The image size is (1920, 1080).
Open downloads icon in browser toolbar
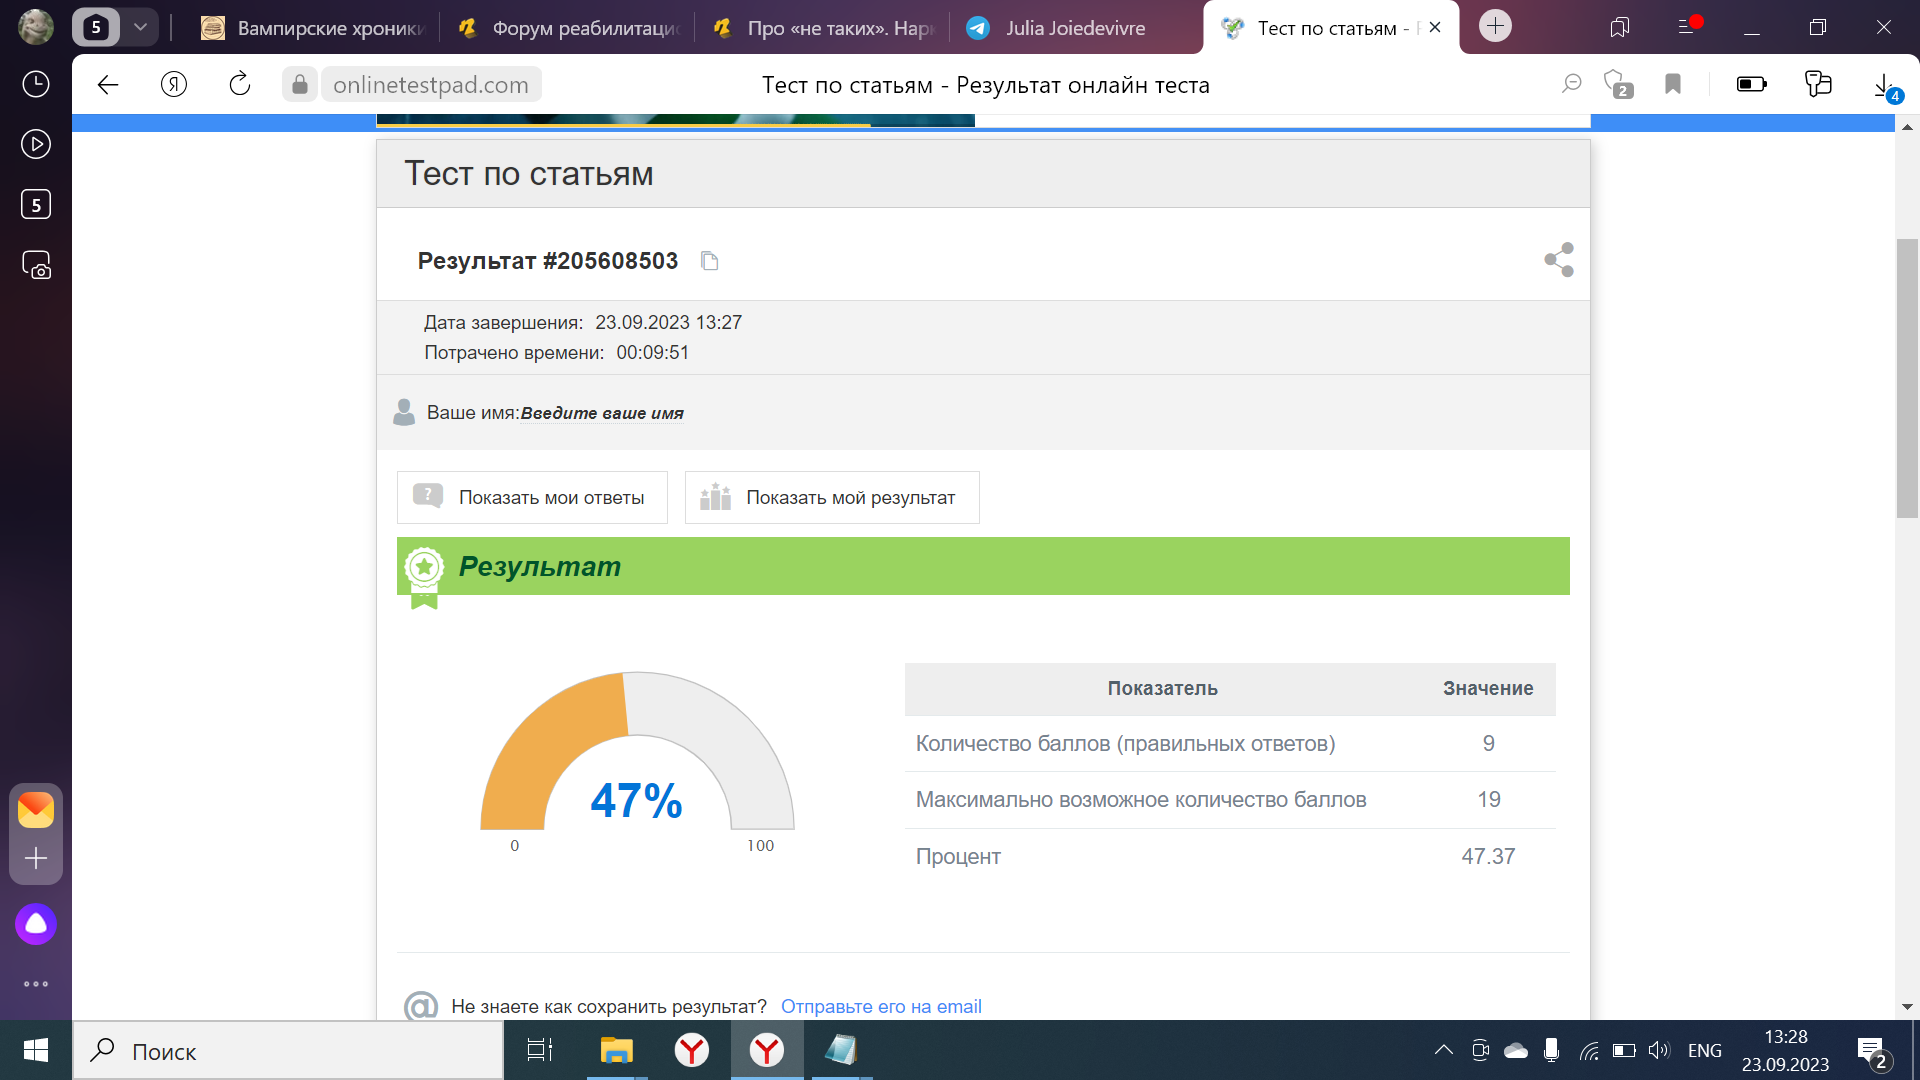1884,85
